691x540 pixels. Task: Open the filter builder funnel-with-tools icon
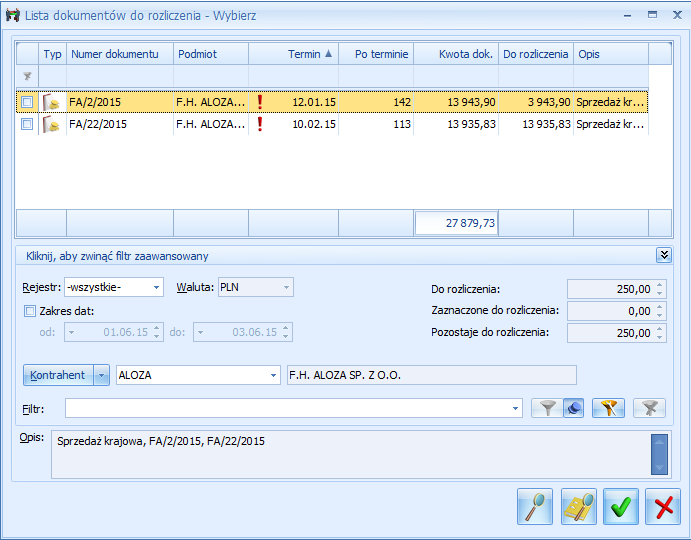(608, 408)
